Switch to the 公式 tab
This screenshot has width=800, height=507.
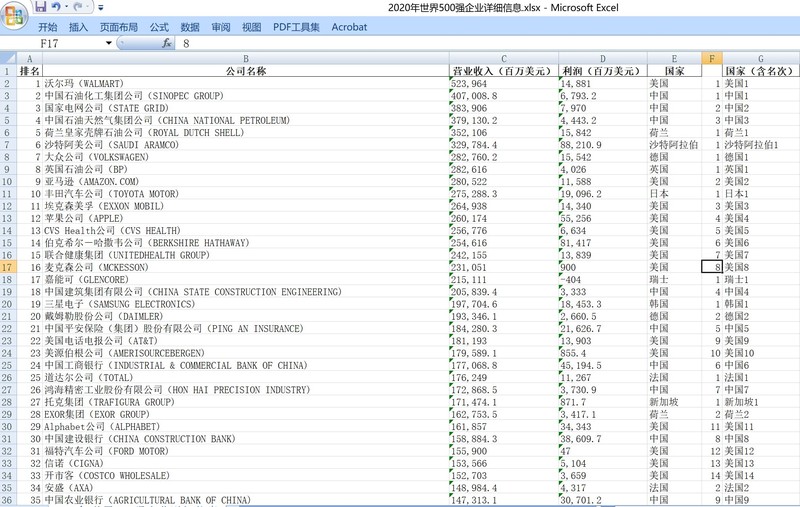click(x=159, y=27)
